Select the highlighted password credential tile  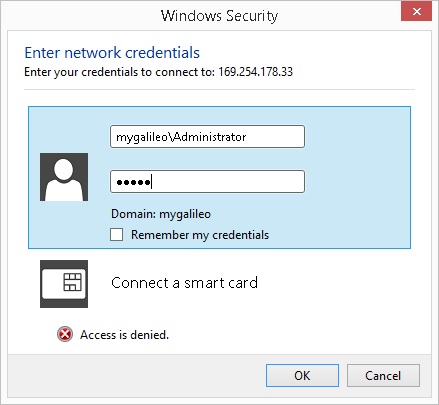219,177
